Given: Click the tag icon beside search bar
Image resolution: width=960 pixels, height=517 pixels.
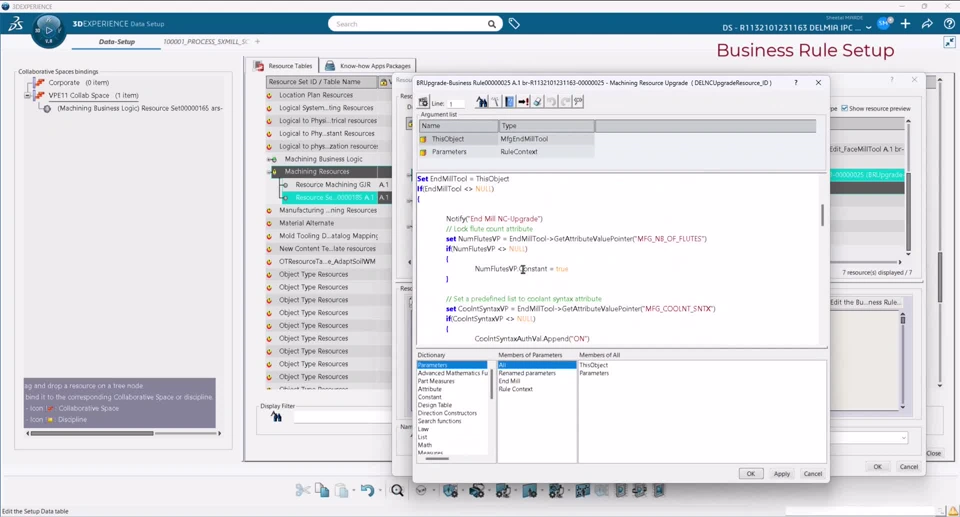Looking at the screenshot, I should point(514,24).
